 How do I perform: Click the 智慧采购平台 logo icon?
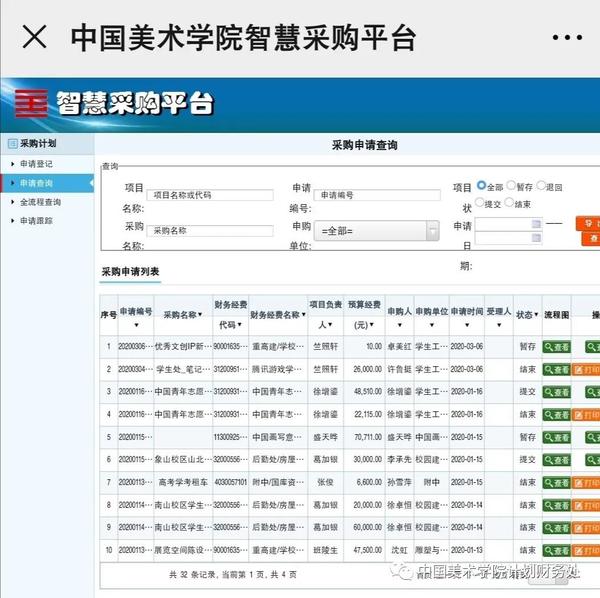pyautogui.click(x=31, y=102)
